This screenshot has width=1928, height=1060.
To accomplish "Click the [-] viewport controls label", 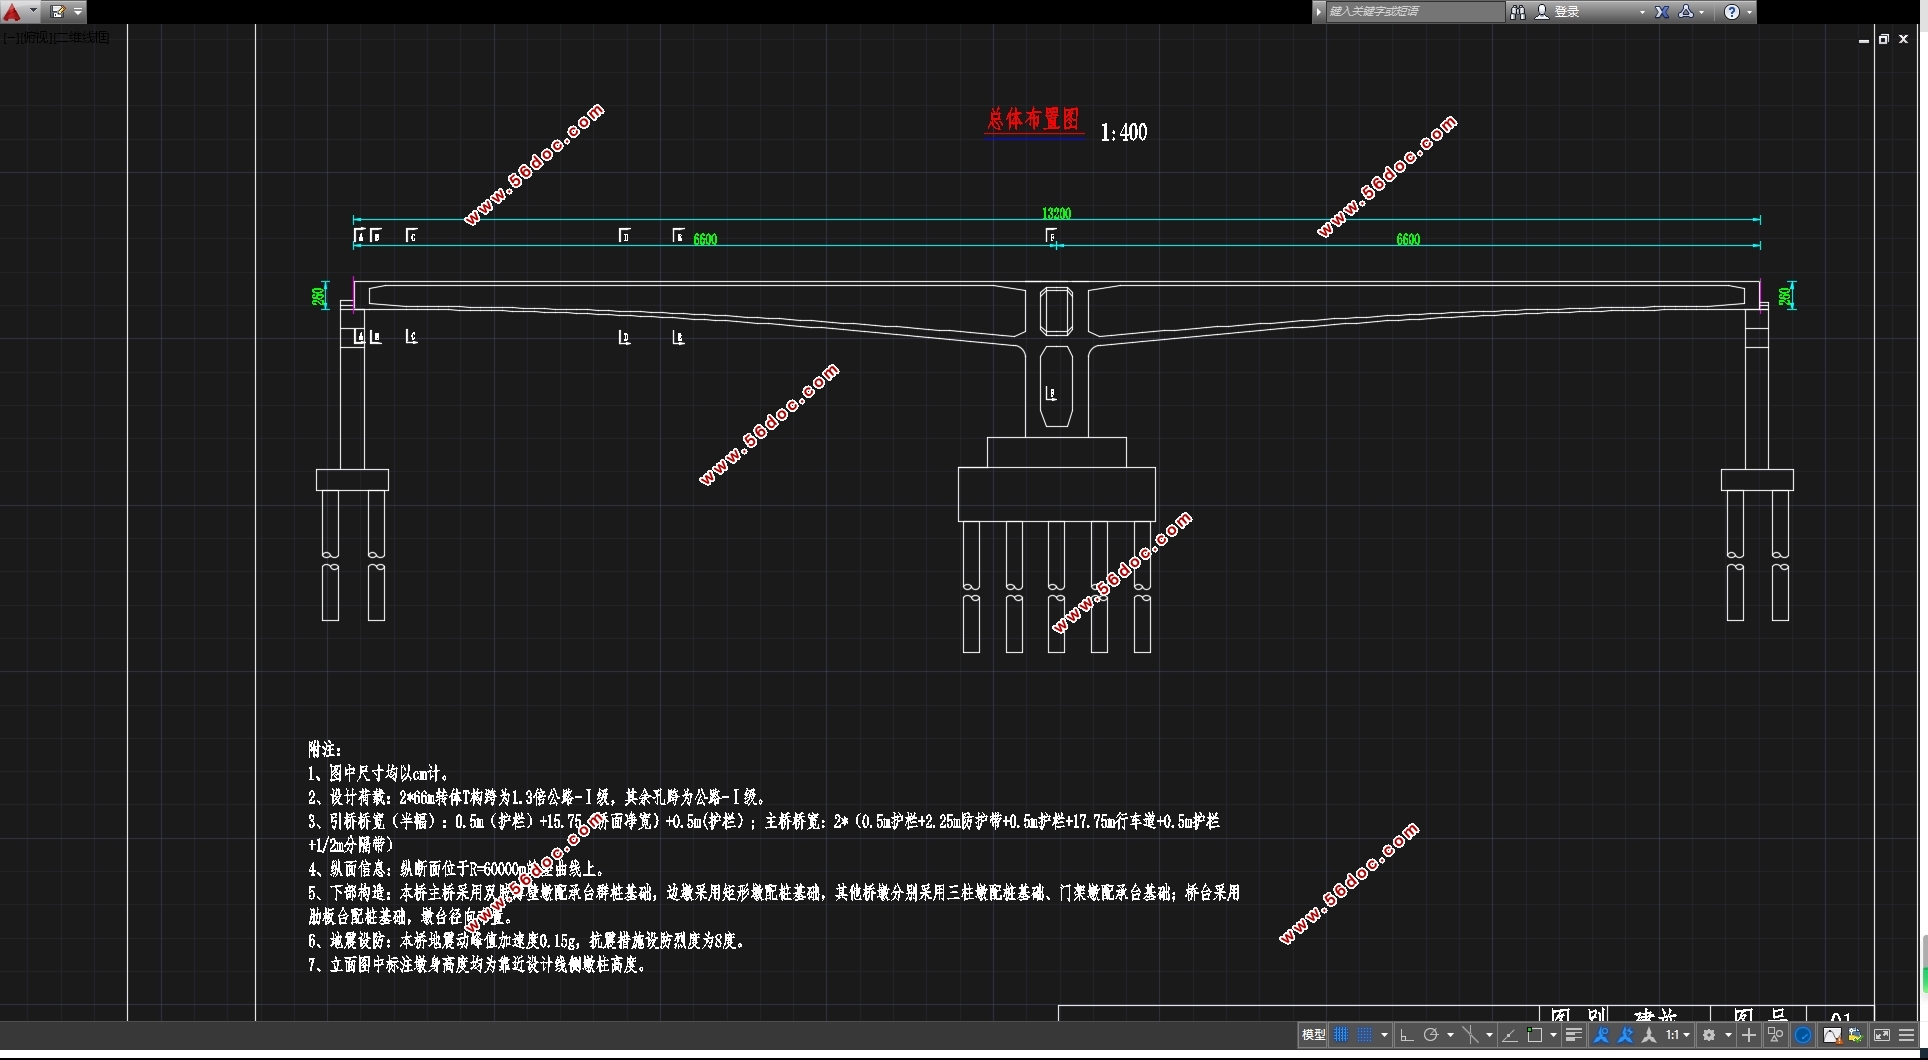I will [9, 37].
